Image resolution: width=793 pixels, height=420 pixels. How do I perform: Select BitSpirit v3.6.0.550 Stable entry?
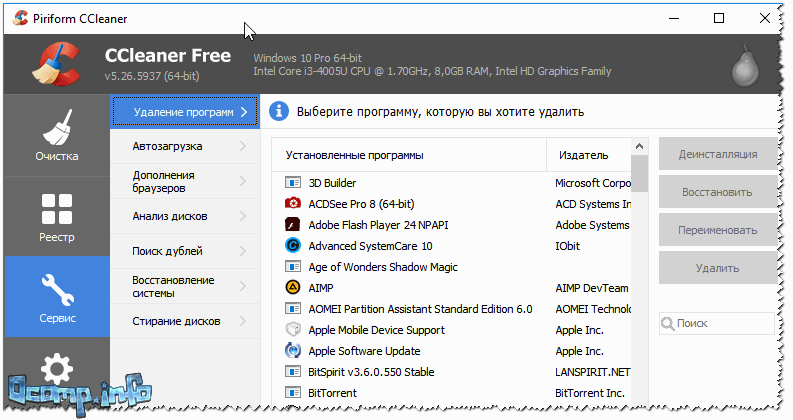point(371,372)
